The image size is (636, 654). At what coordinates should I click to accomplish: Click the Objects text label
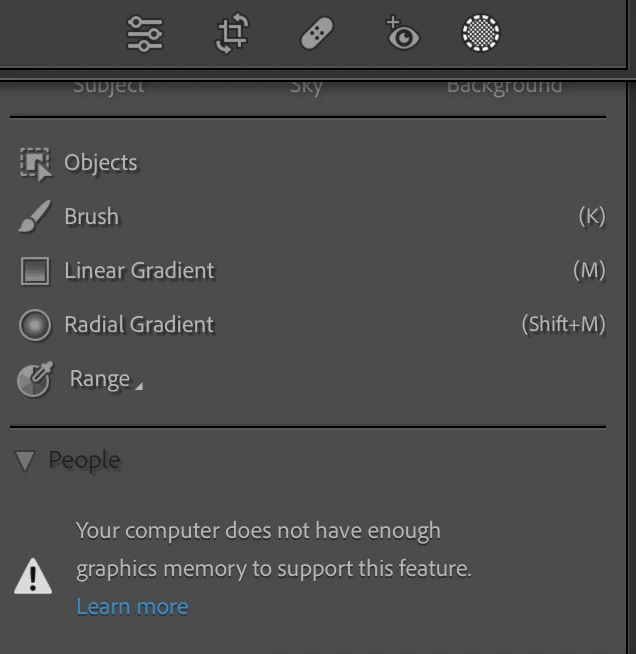101,163
